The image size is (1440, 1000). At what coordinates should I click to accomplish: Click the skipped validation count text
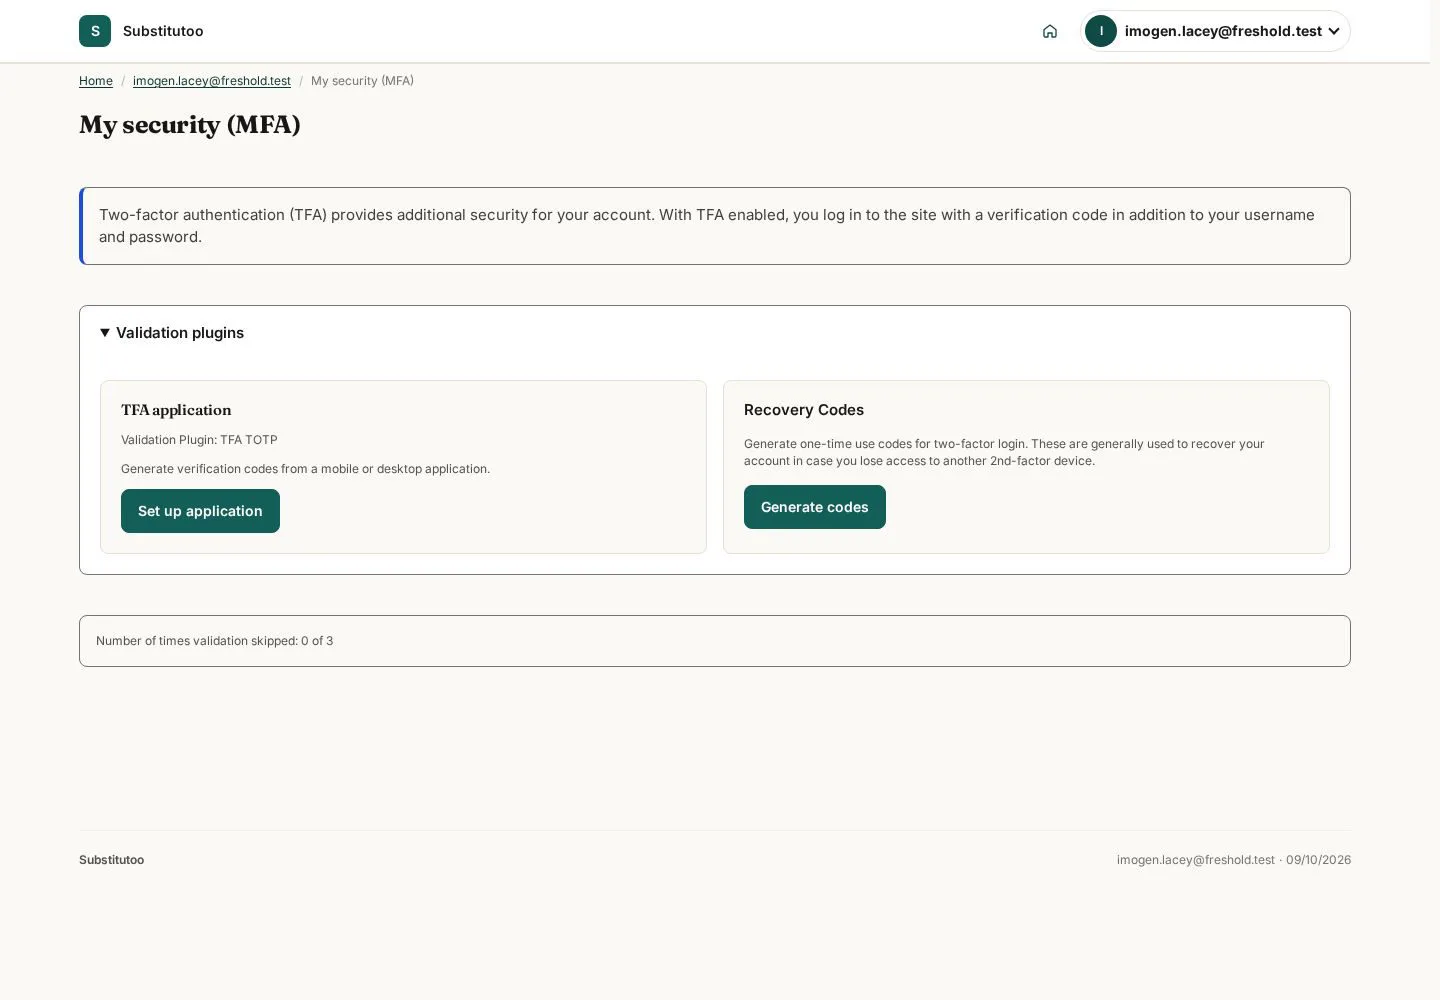click(214, 641)
